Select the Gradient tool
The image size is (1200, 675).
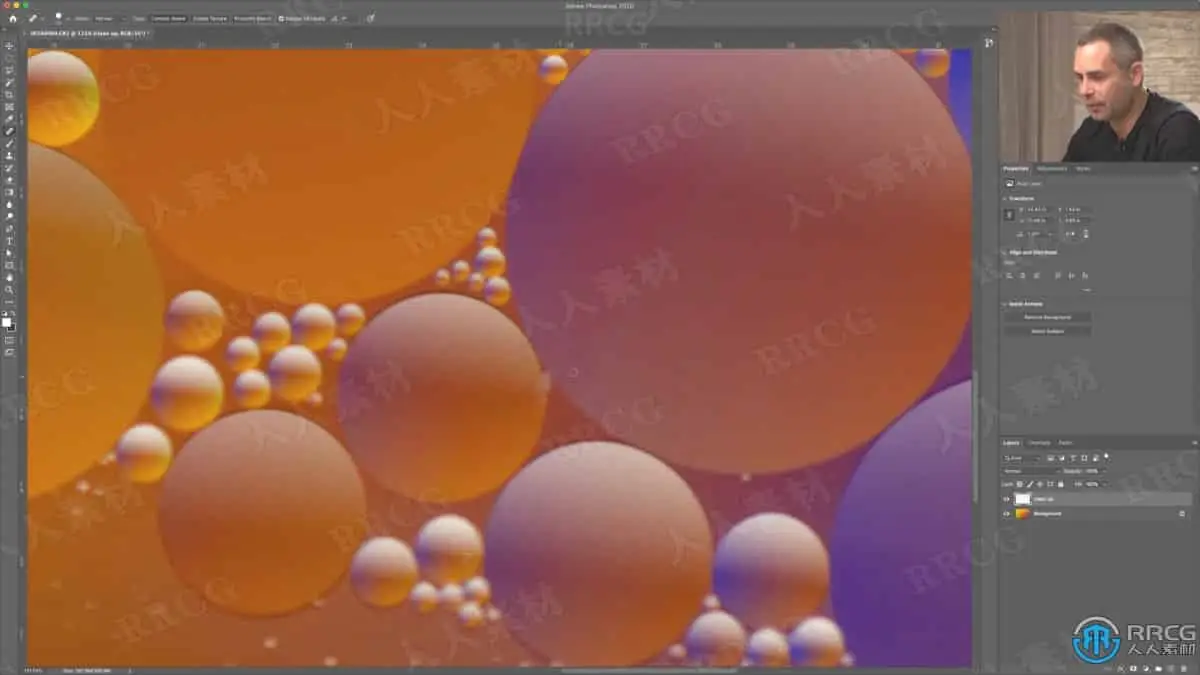coord(10,192)
